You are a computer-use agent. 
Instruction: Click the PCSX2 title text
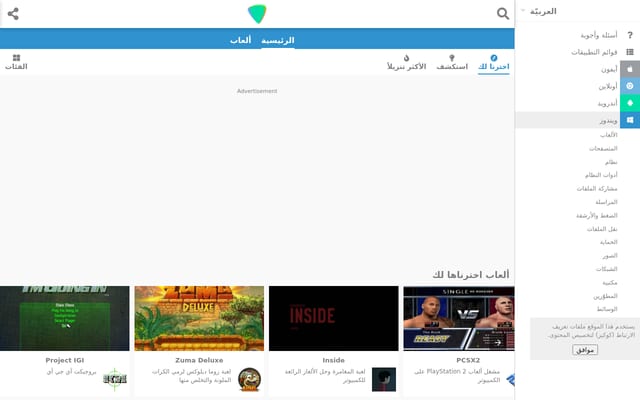pyautogui.click(x=468, y=360)
